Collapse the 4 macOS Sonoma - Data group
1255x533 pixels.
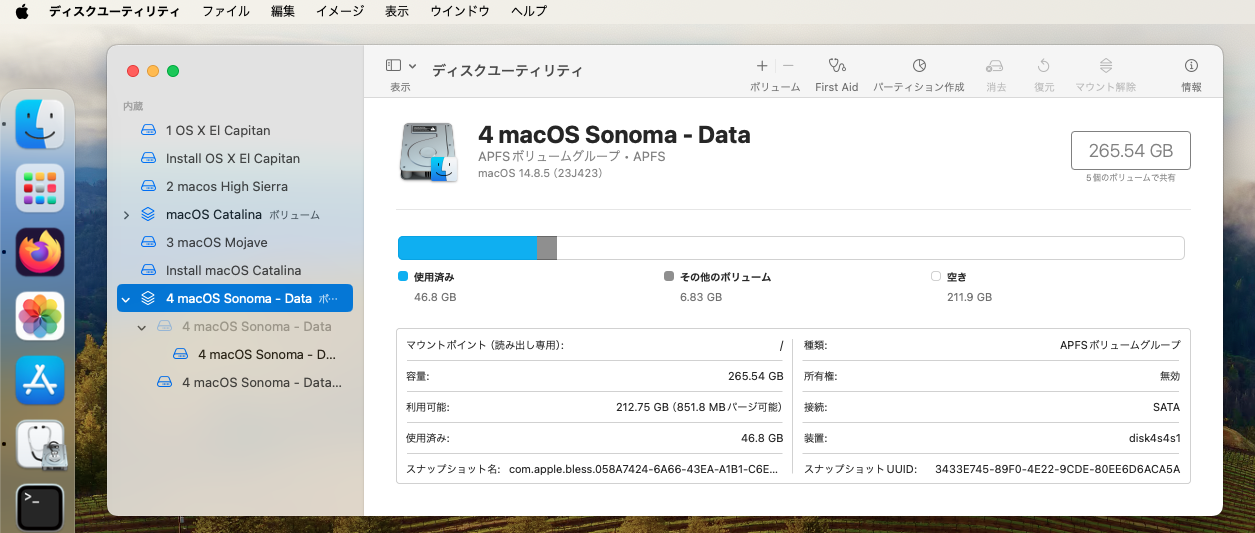126,299
